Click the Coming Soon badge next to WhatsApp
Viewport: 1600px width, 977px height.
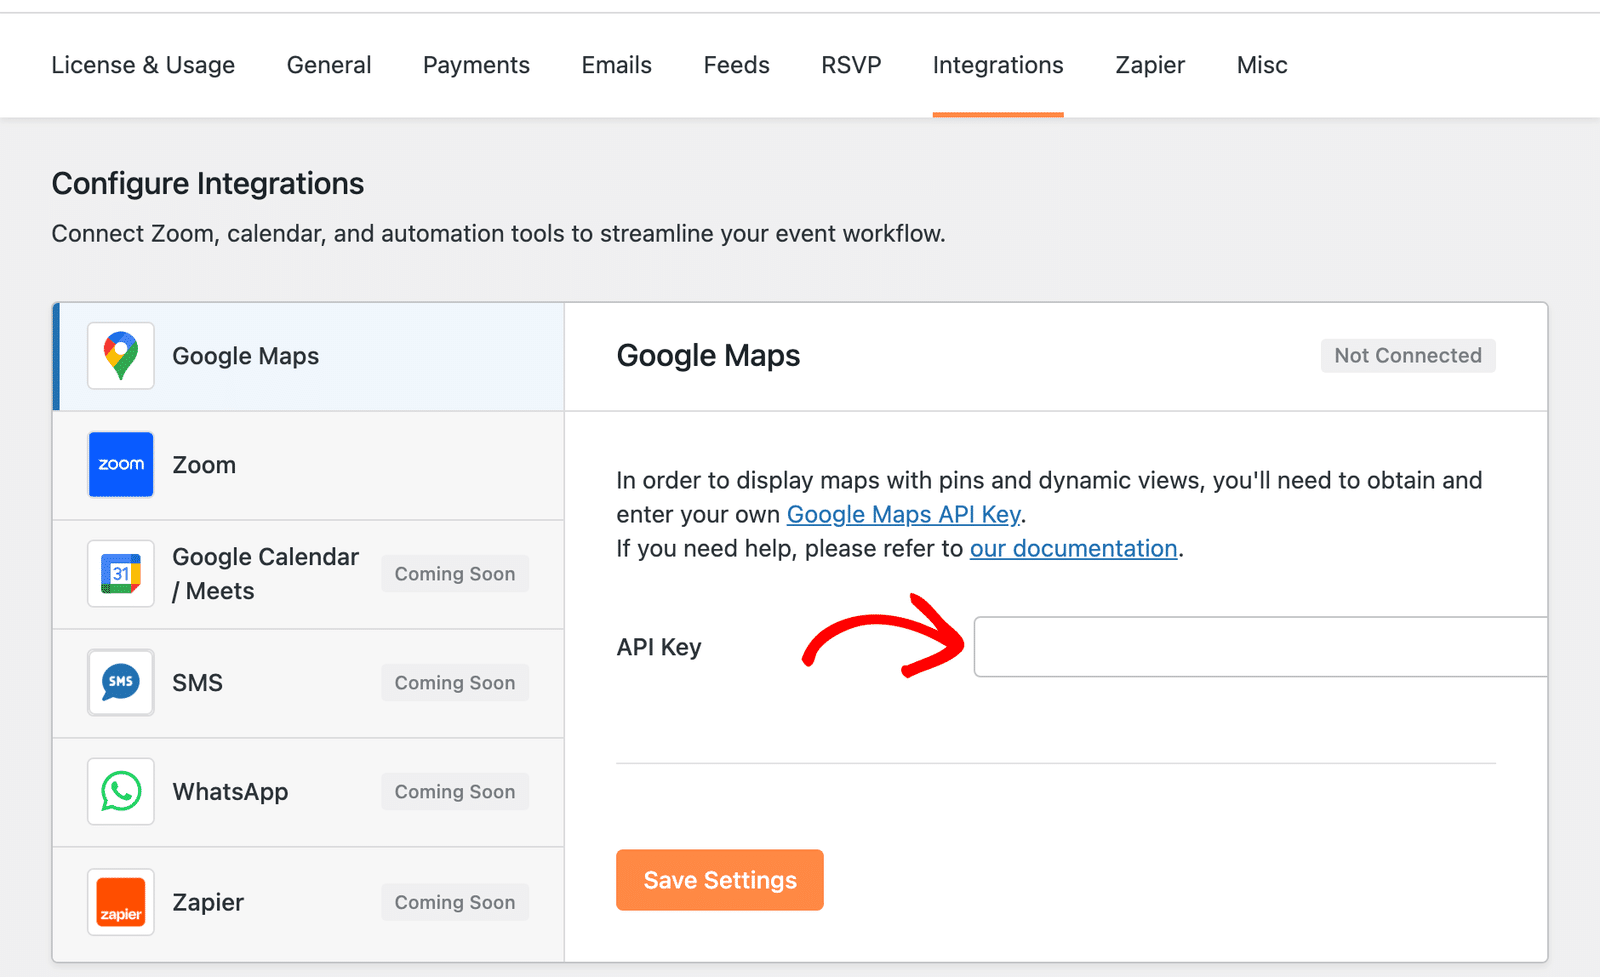tap(455, 792)
